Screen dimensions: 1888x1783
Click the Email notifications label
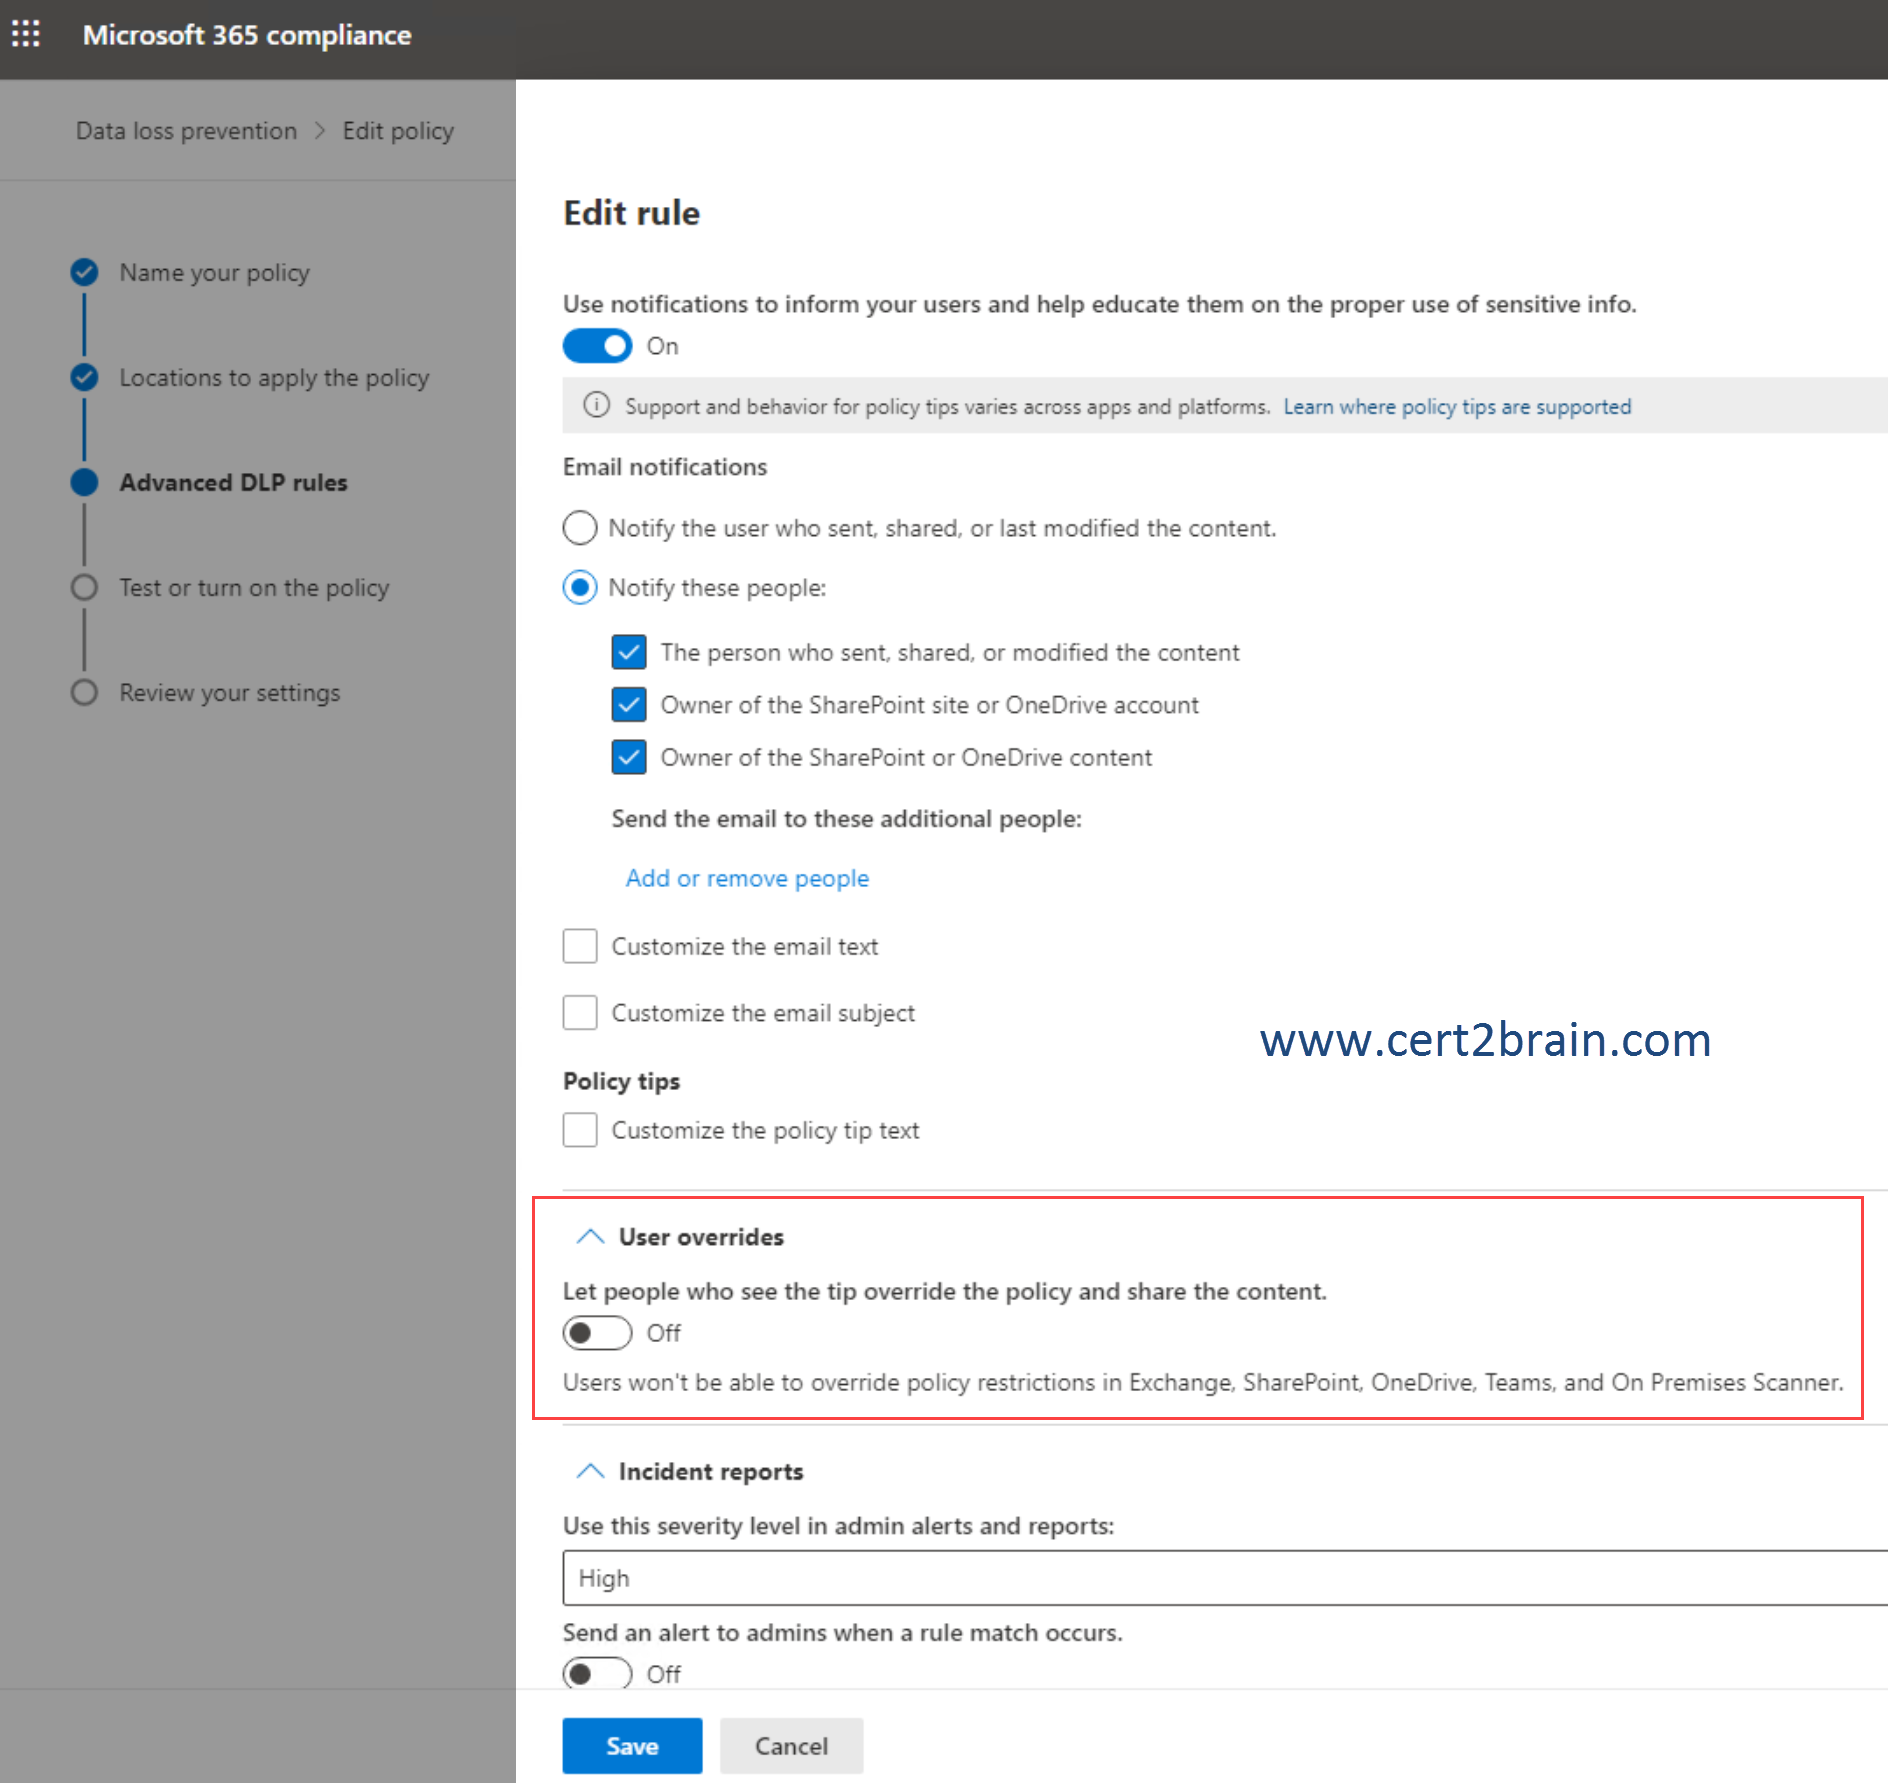(665, 467)
